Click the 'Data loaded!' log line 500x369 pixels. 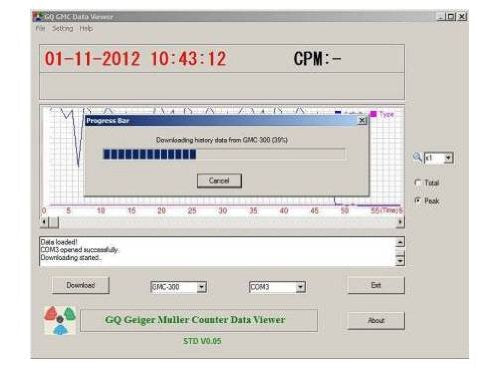coord(59,242)
